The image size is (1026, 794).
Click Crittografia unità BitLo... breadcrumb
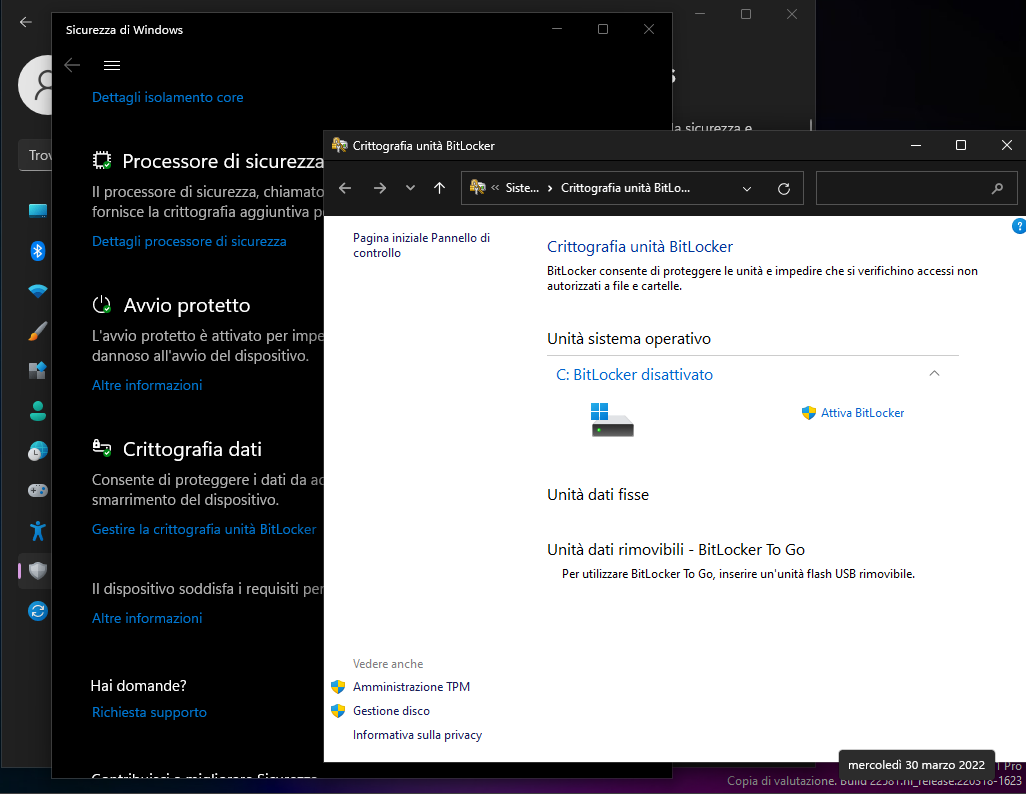tap(625, 188)
